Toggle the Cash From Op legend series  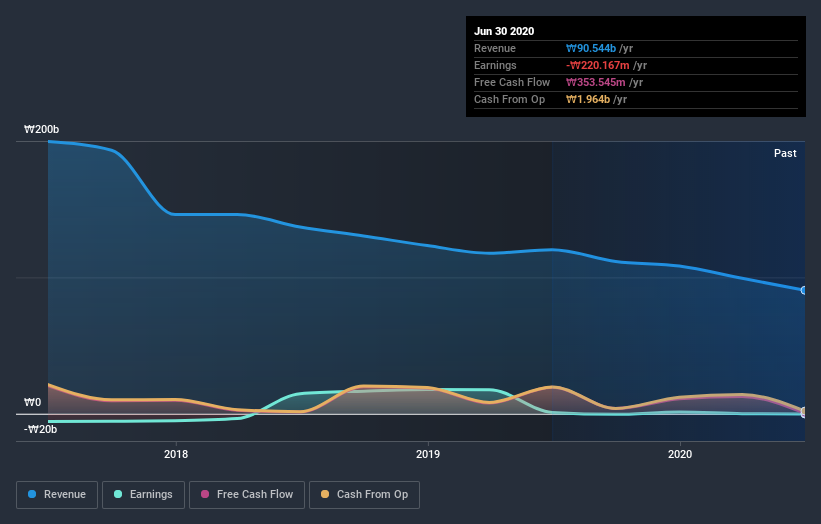pos(364,495)
